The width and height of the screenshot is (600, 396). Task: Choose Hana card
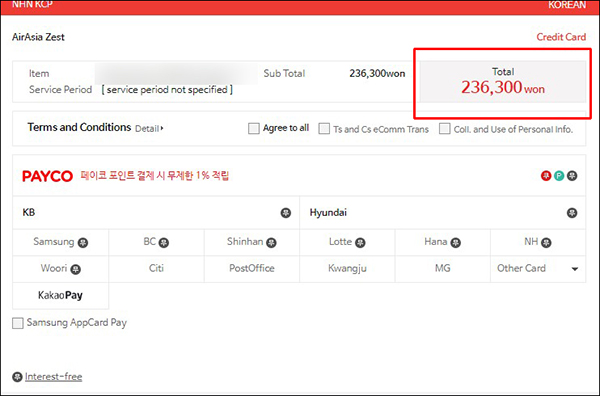point(442,242)
